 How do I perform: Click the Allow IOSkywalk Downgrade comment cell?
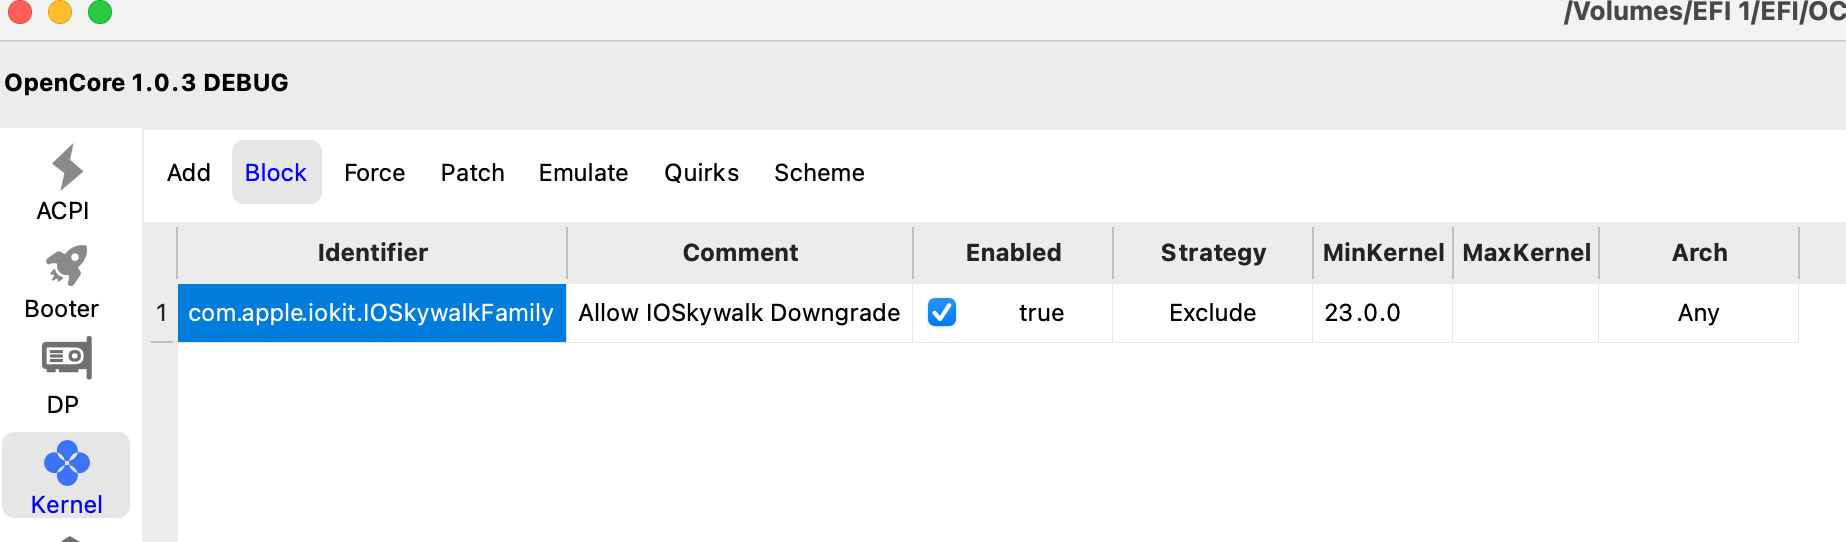739,313
